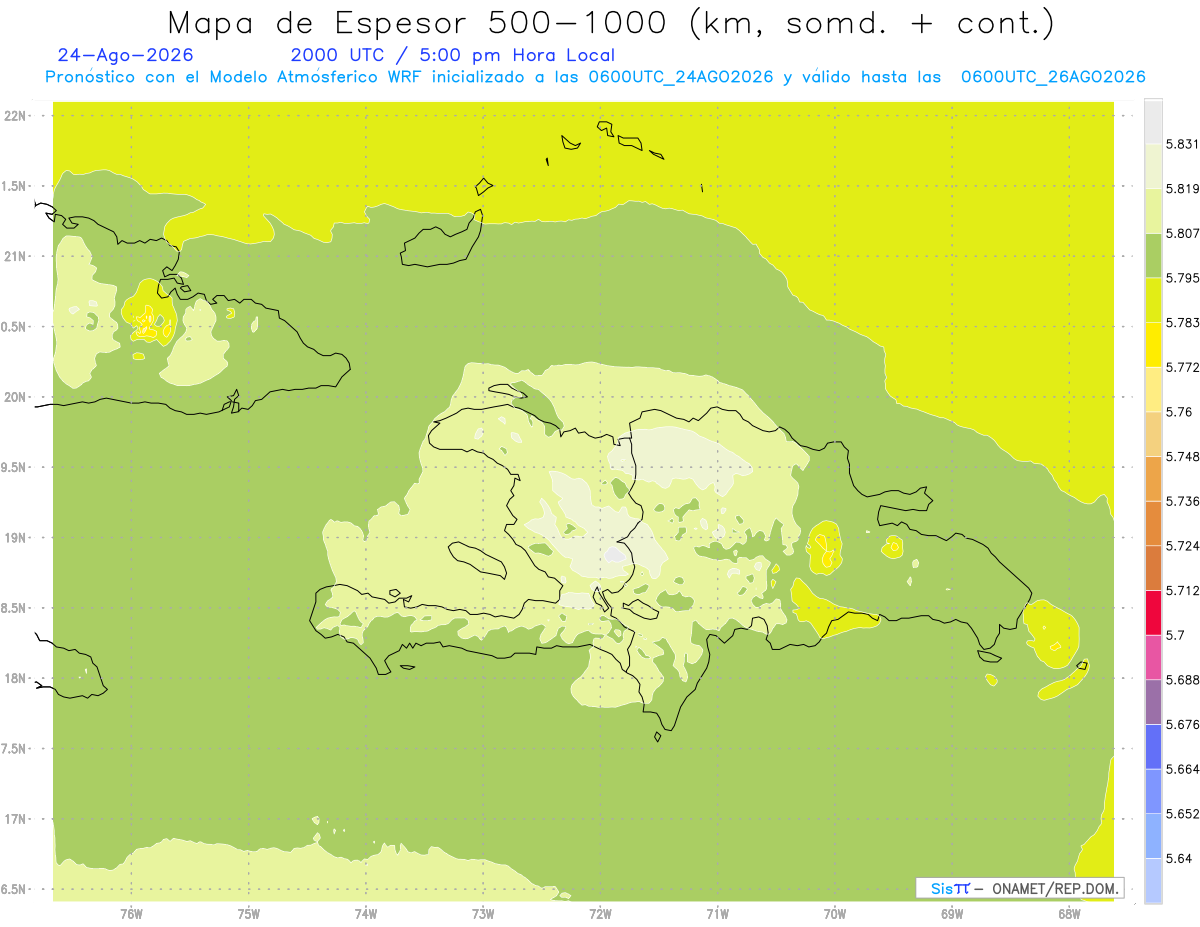Click the legend value "5.831"
The height and width of the screenshot is (927, 1200).
[x=1182, y=144]
